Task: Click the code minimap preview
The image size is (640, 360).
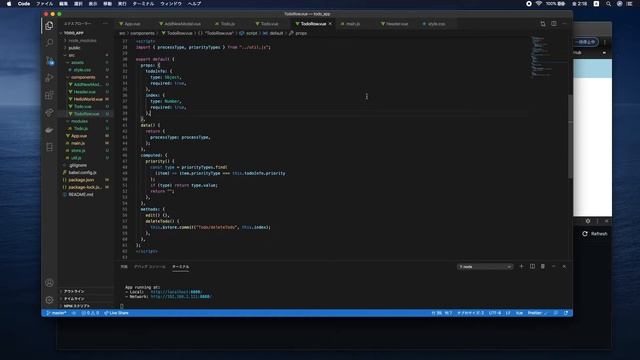Action: point(541,57)
